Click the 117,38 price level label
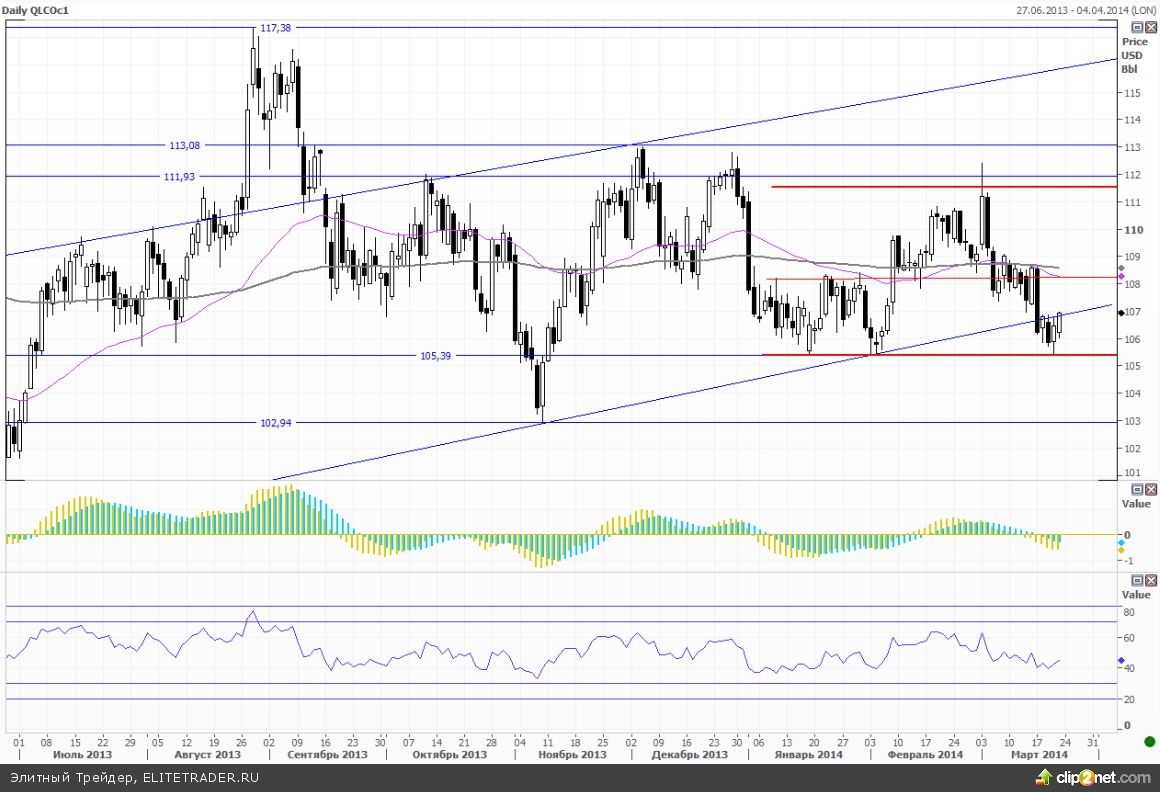The height and width of the screenshot is (792, 1160). point(275,28)
